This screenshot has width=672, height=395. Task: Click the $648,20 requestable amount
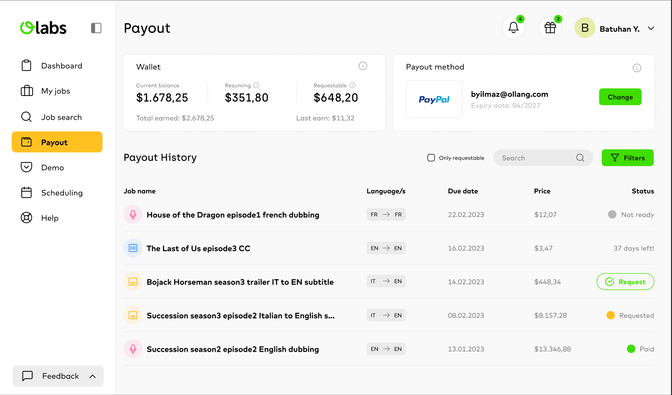[336, 98]
